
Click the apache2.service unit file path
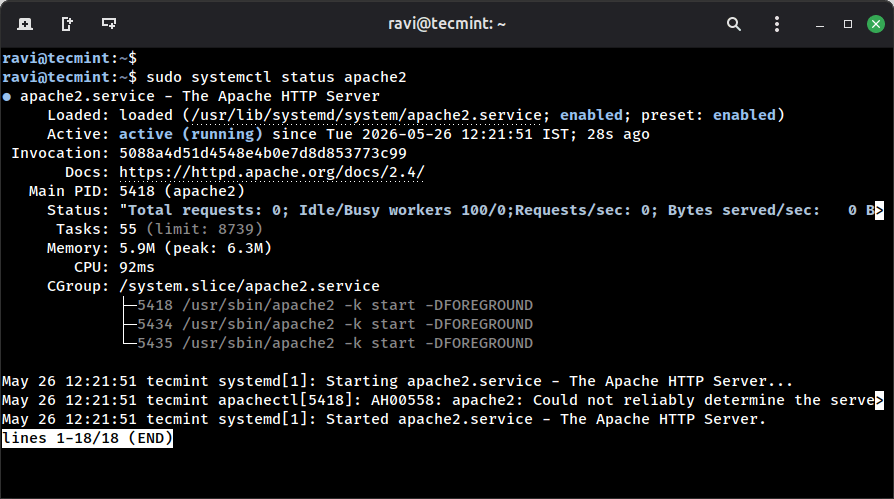coord(366,115)
